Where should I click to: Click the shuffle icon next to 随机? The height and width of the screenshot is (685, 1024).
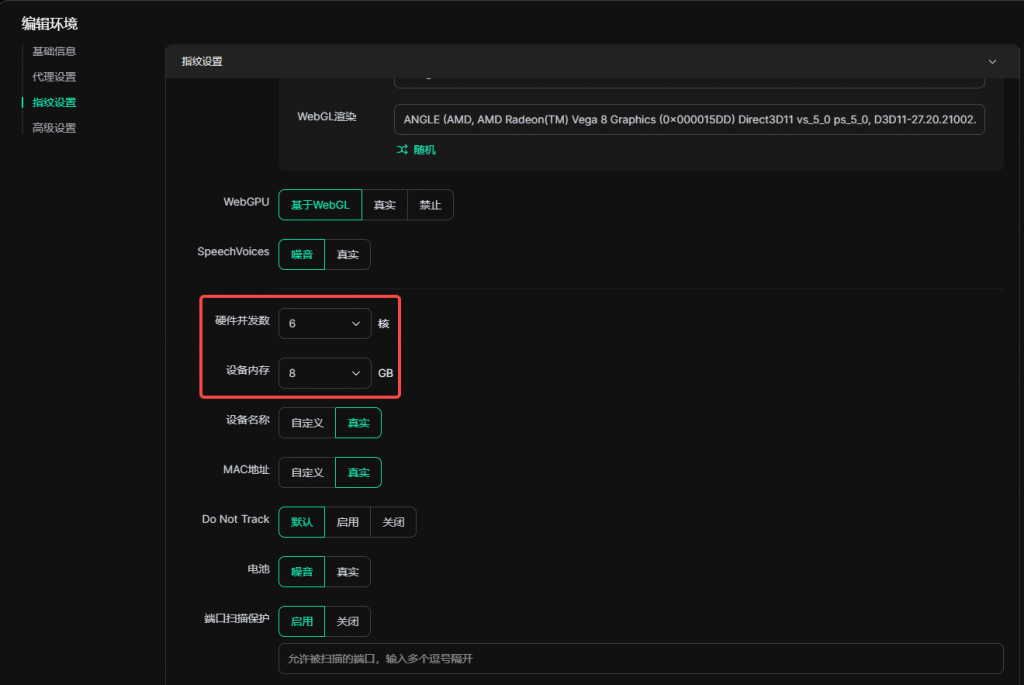pos(402,150)
